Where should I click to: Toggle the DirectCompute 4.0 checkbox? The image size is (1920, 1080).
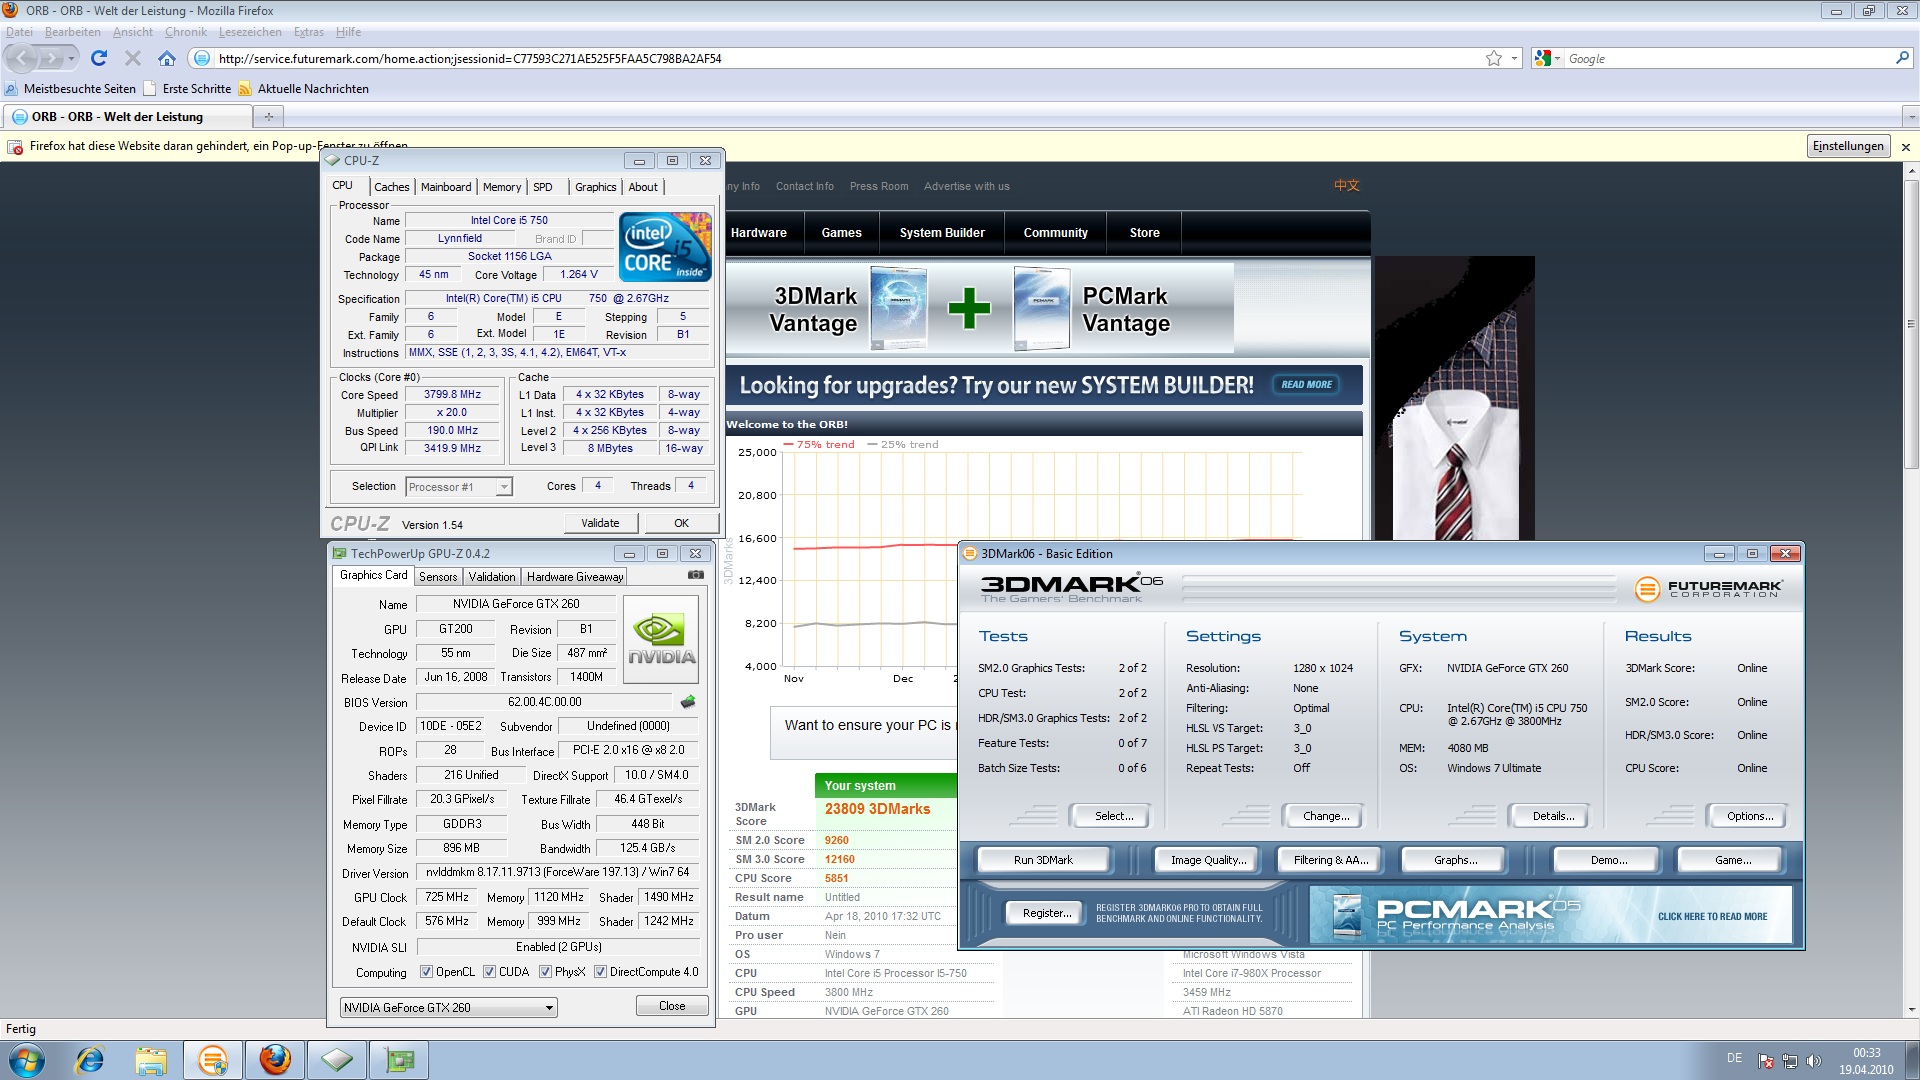[x=601, y=972]
